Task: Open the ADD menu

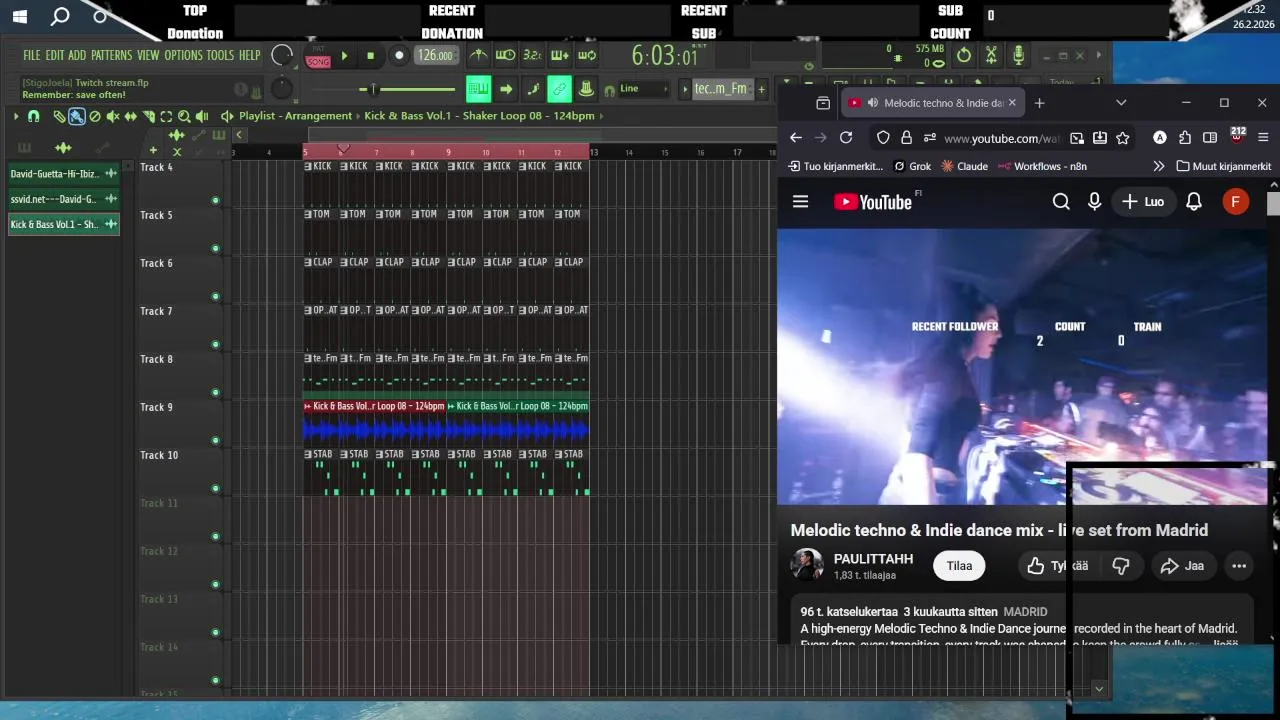Action: click(x=77, y=56)
